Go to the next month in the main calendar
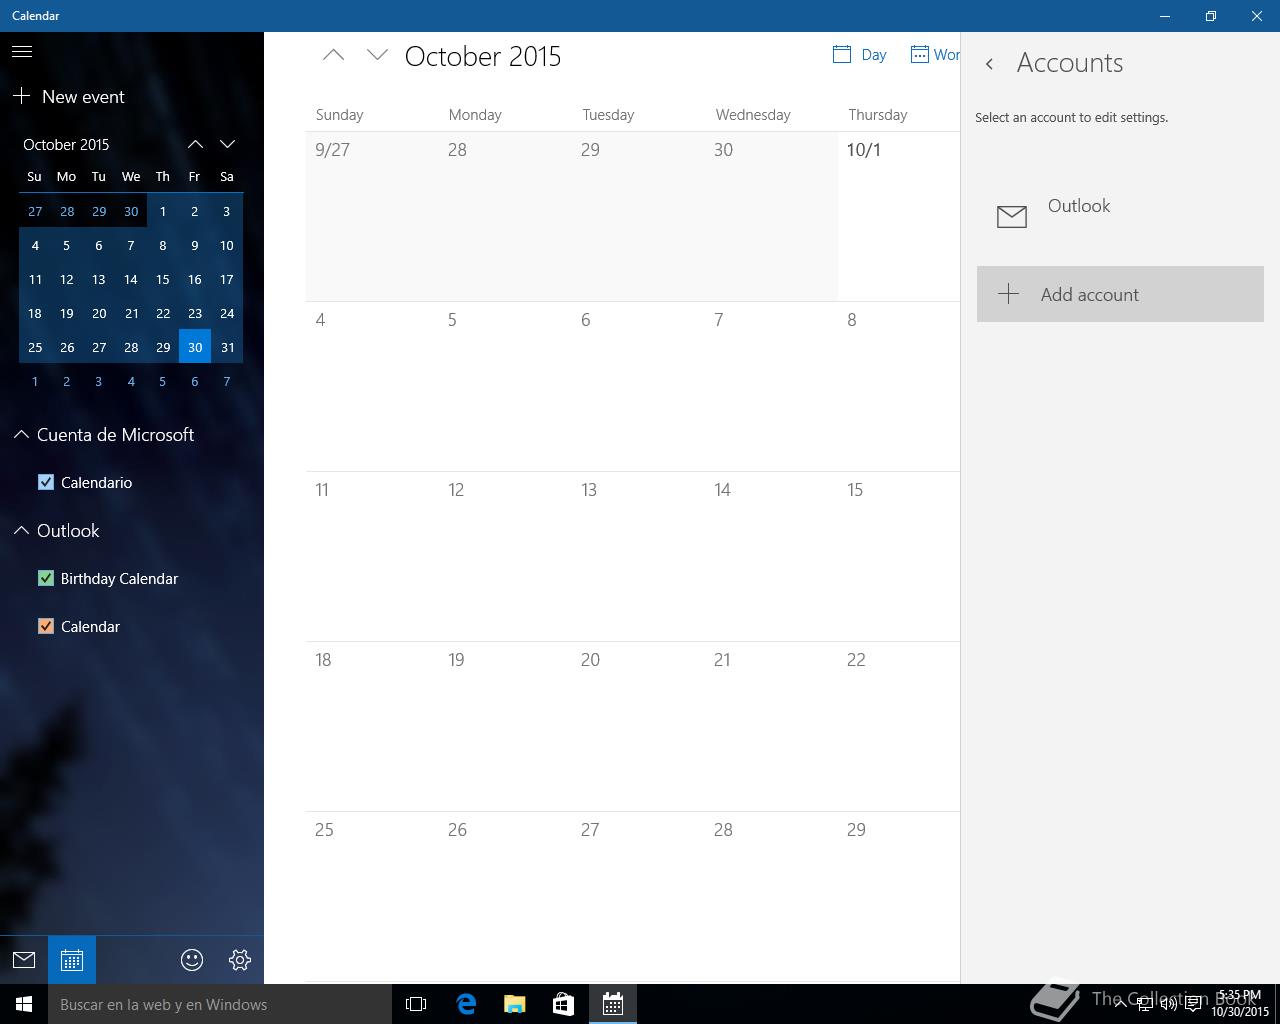This screenshot has width=1280, height=1024. pos(377,56)
